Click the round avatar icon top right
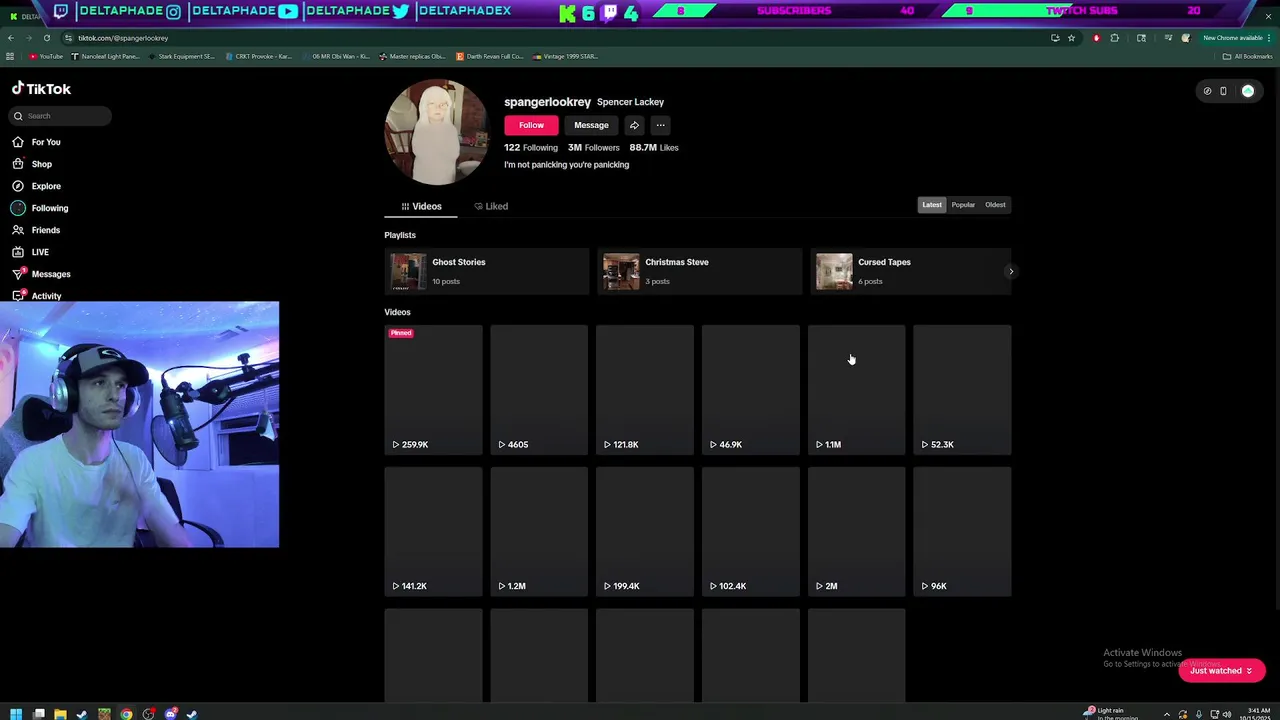 point(1248,91)
